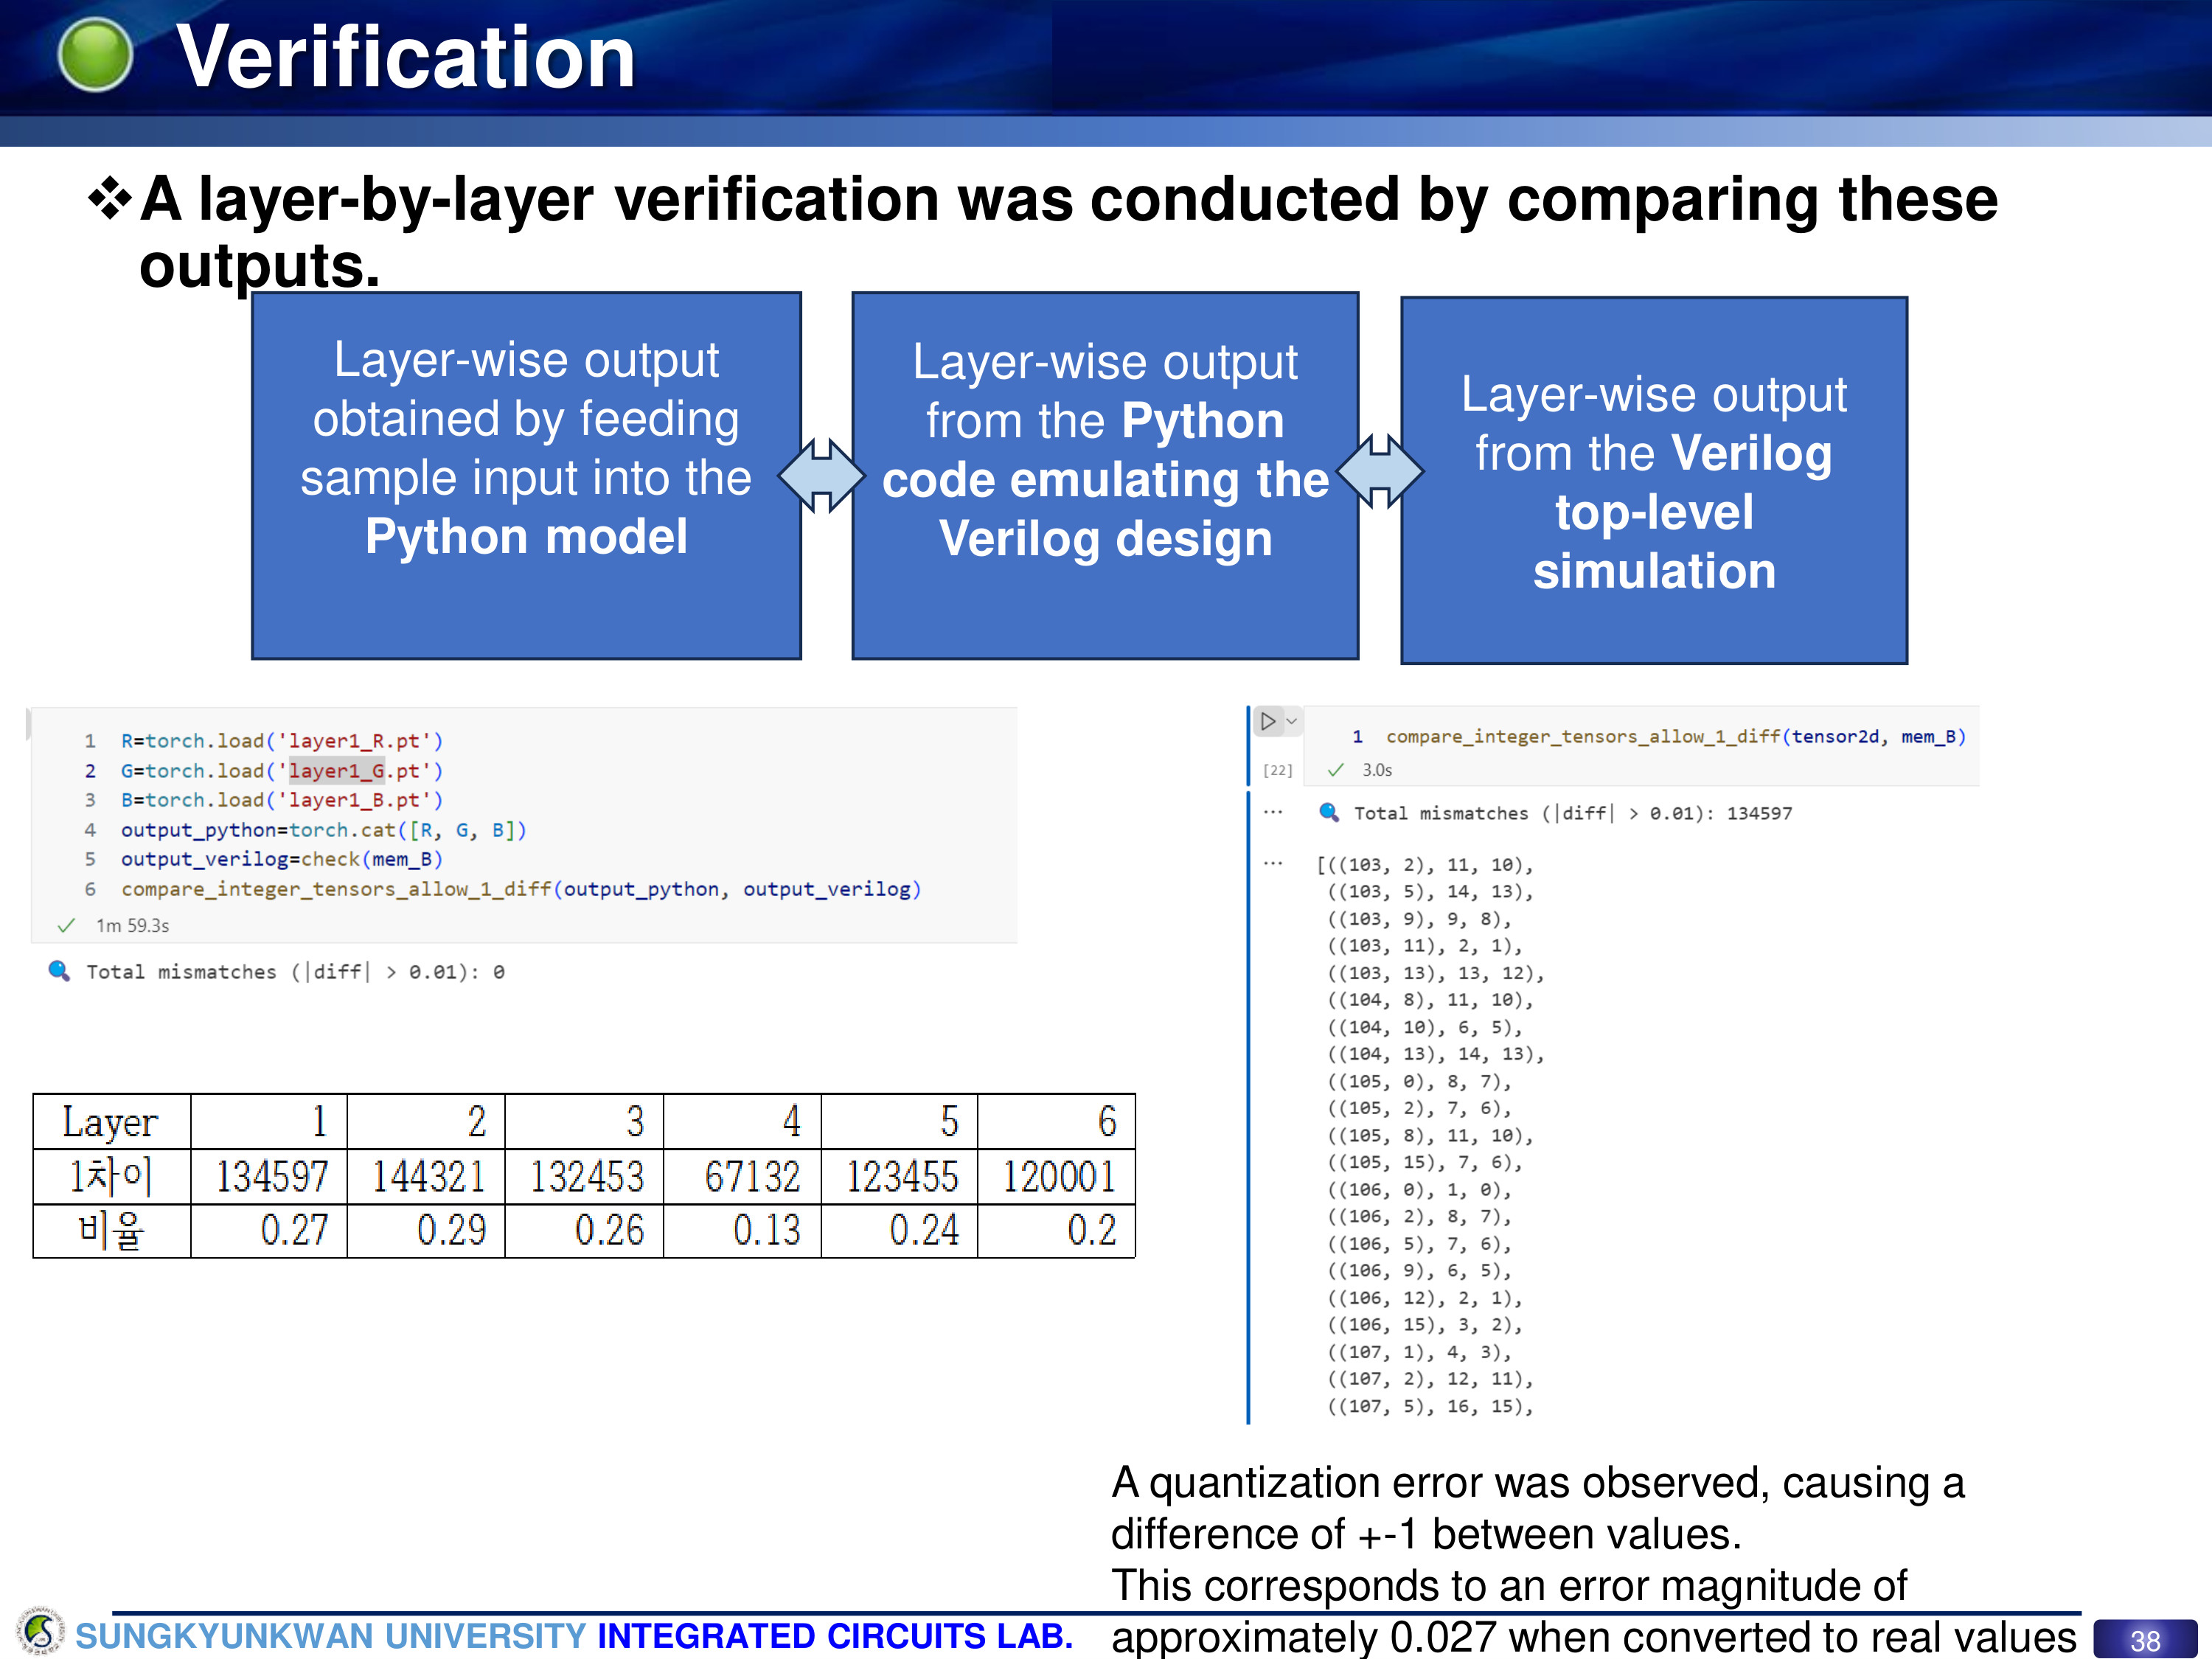Click table cell '134597'
2212x1659 pixels.
coord(270,1177)
